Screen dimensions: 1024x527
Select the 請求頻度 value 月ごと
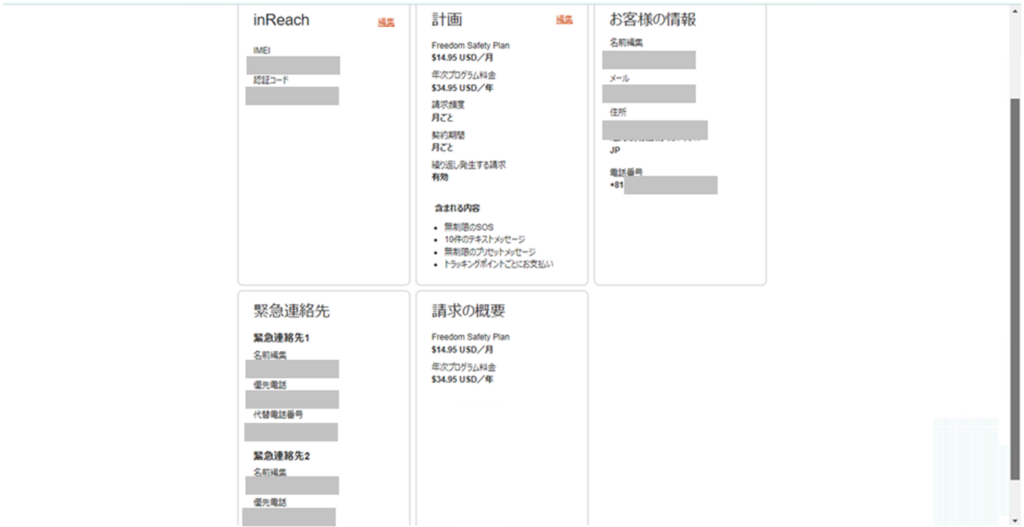[x=441, y=117]
